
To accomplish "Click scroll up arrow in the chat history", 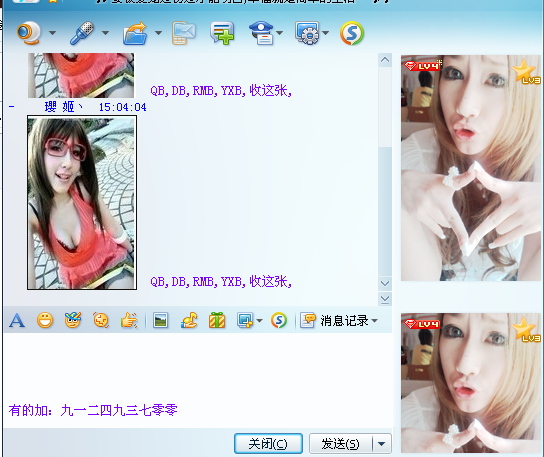I will (x=385, y=60).
